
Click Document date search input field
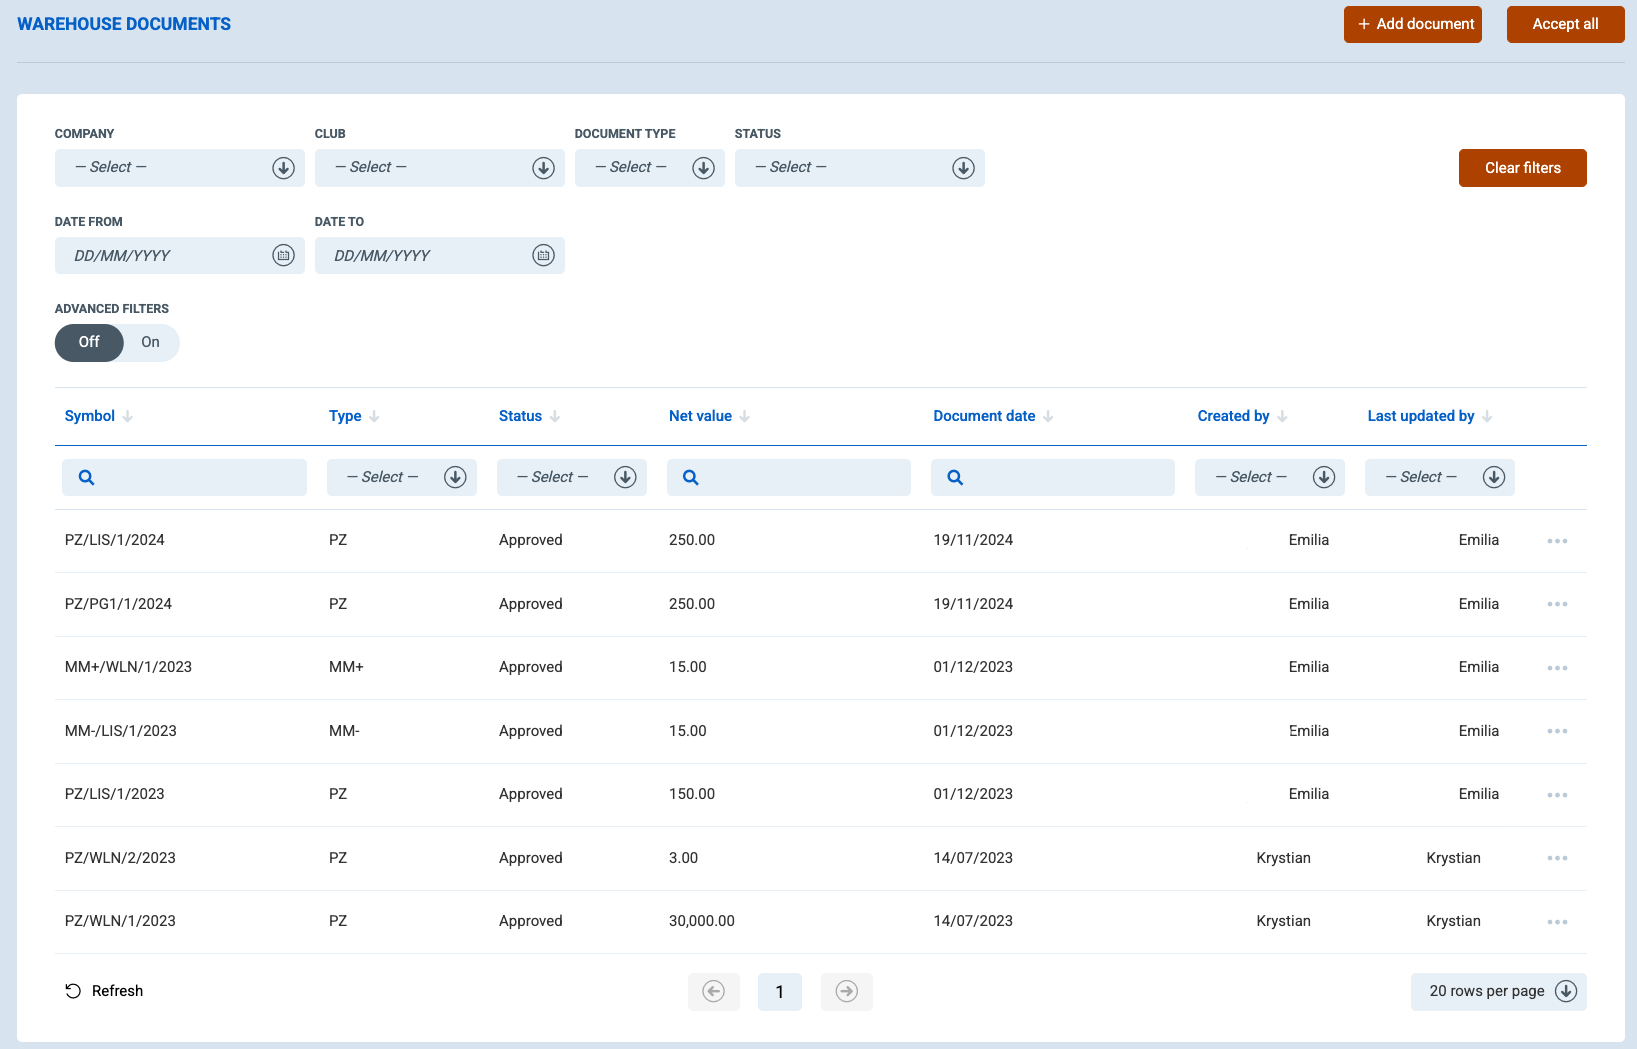pyautogui.click(x=1053, y=478)
